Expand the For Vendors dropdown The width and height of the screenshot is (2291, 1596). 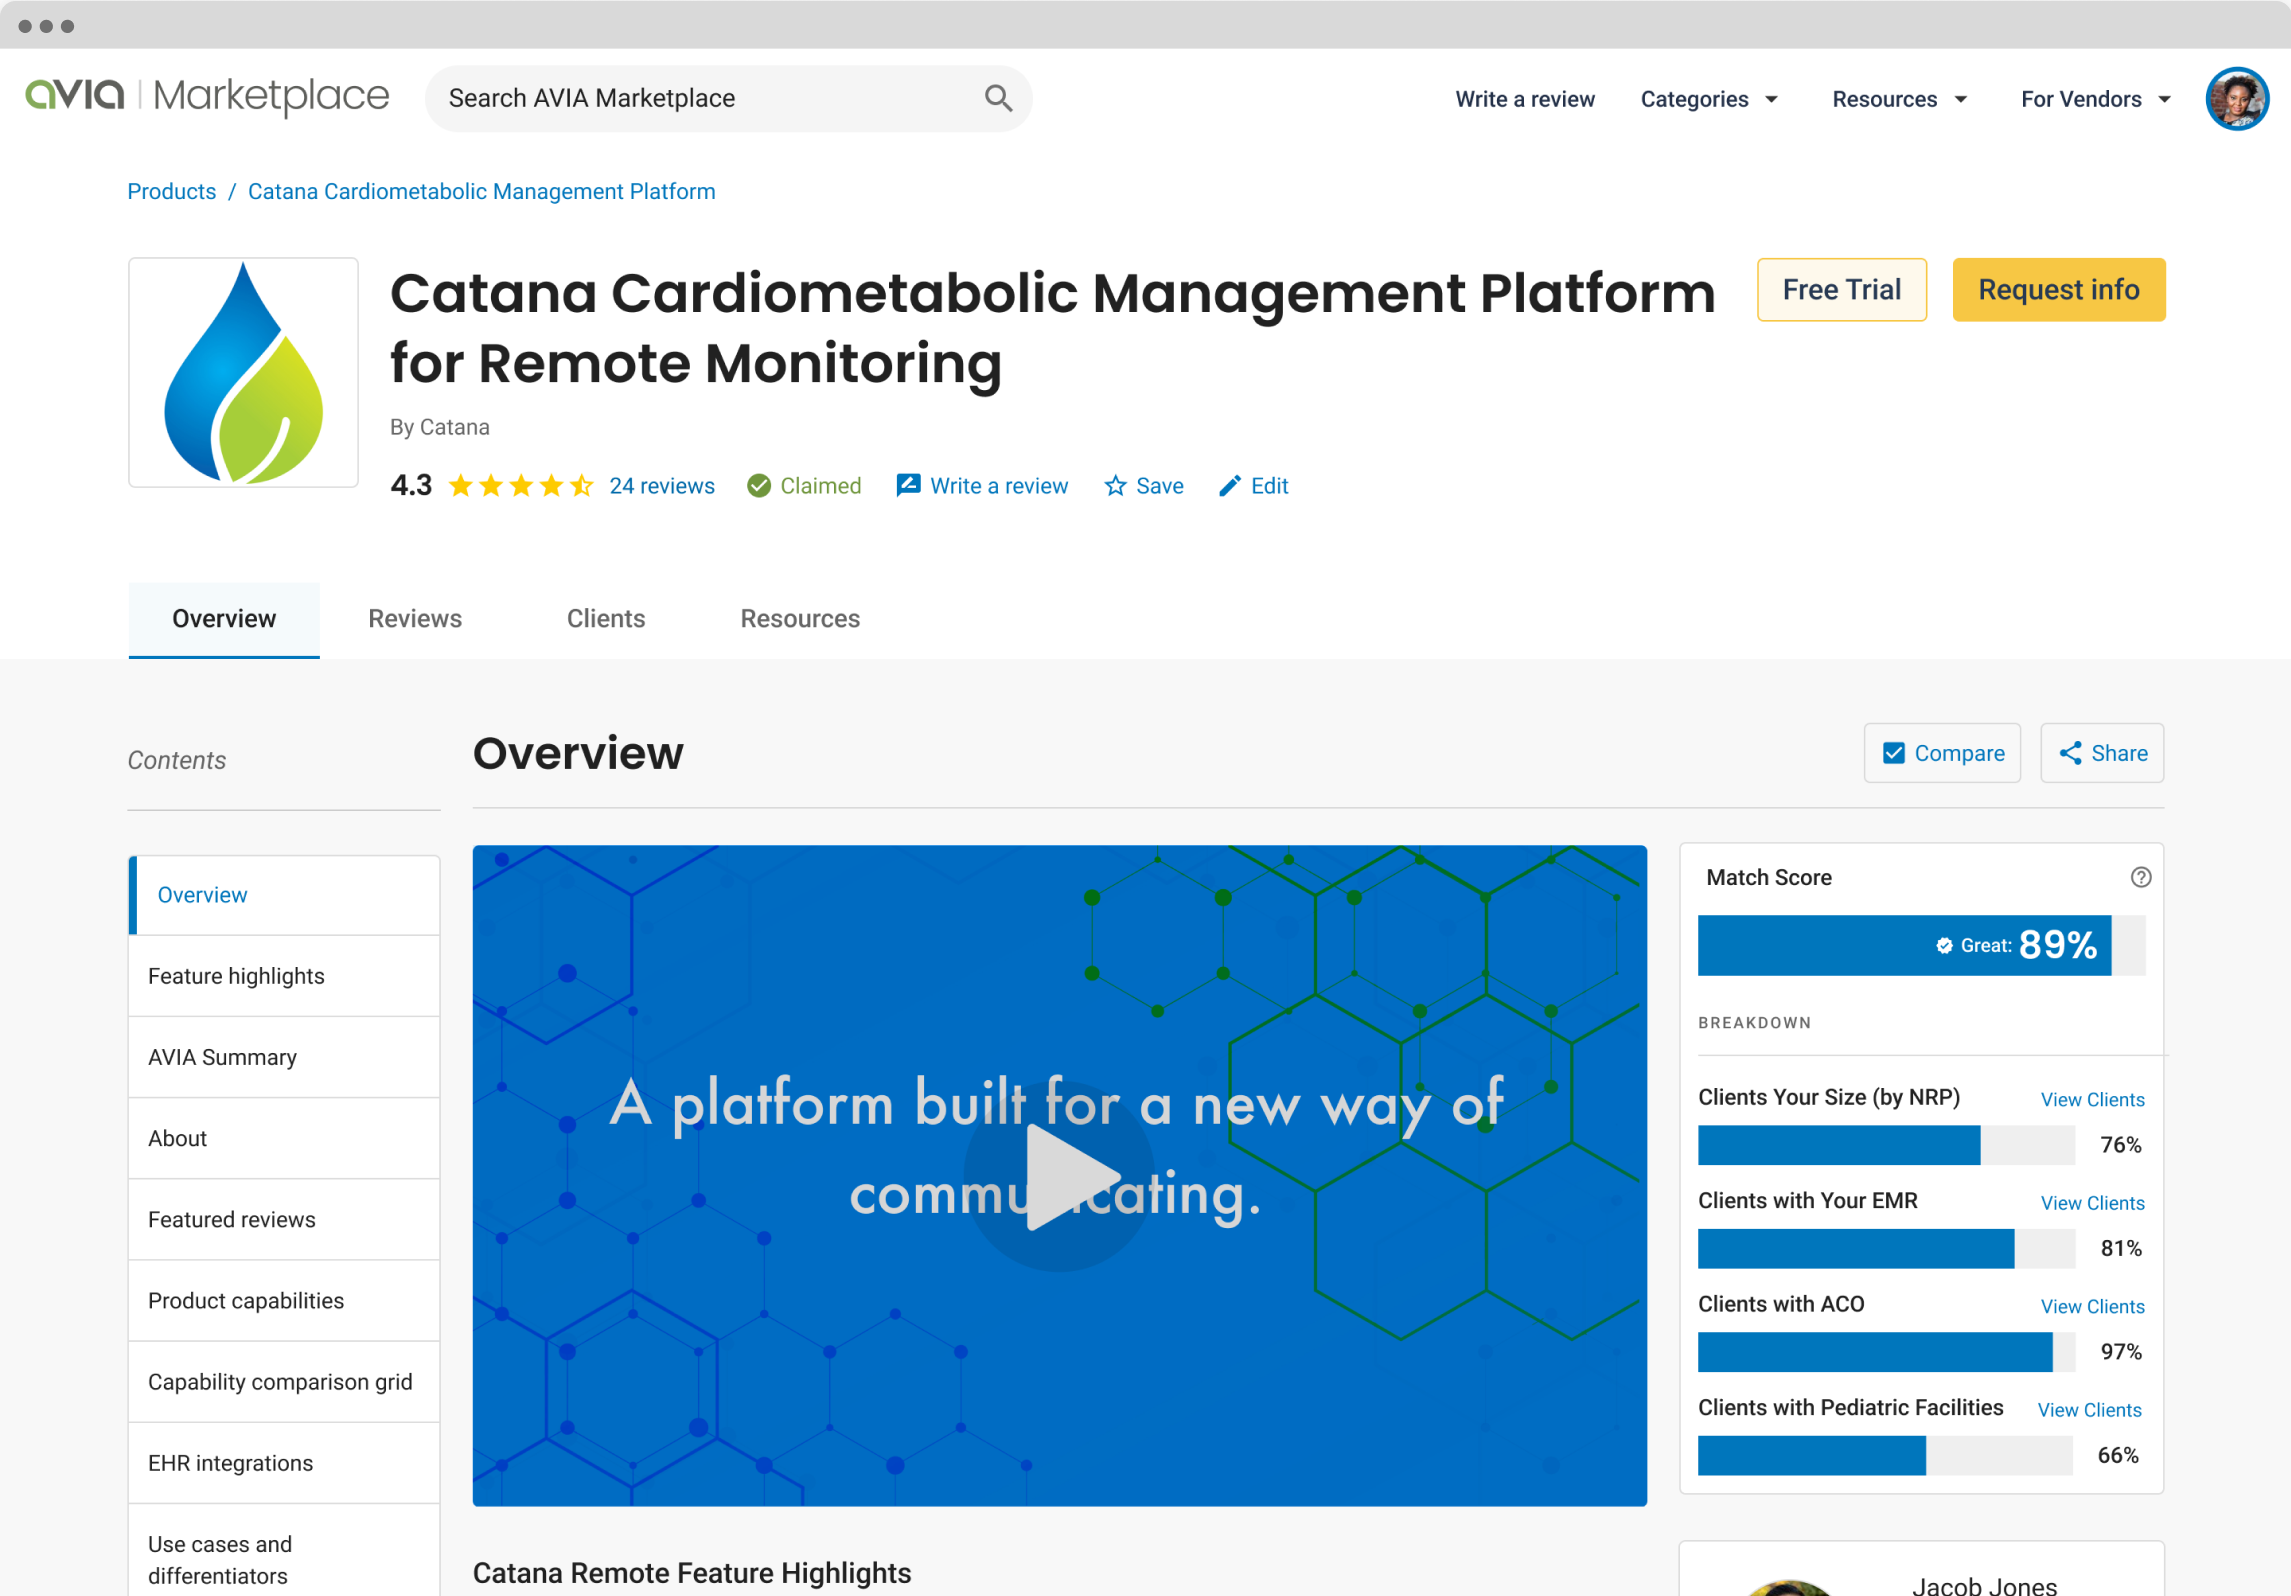pos(2094,99)
